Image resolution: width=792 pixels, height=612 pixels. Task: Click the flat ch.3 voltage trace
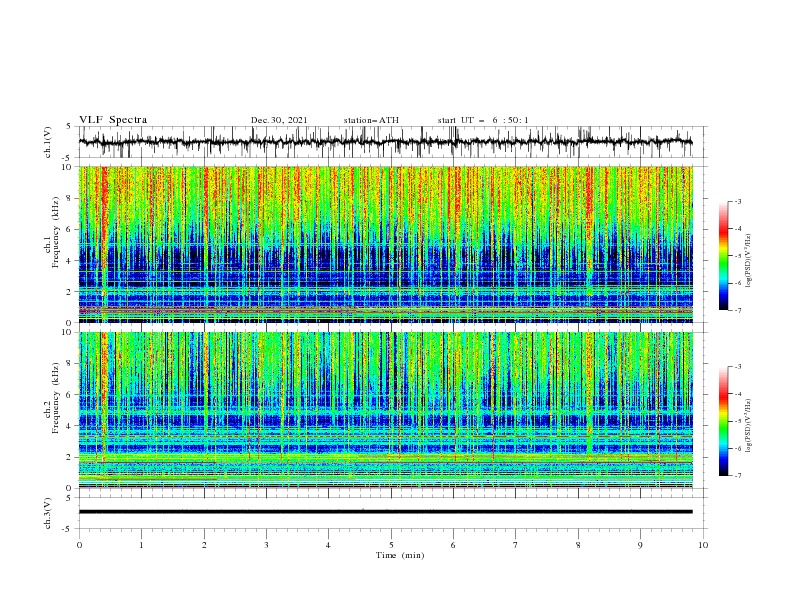386,512
